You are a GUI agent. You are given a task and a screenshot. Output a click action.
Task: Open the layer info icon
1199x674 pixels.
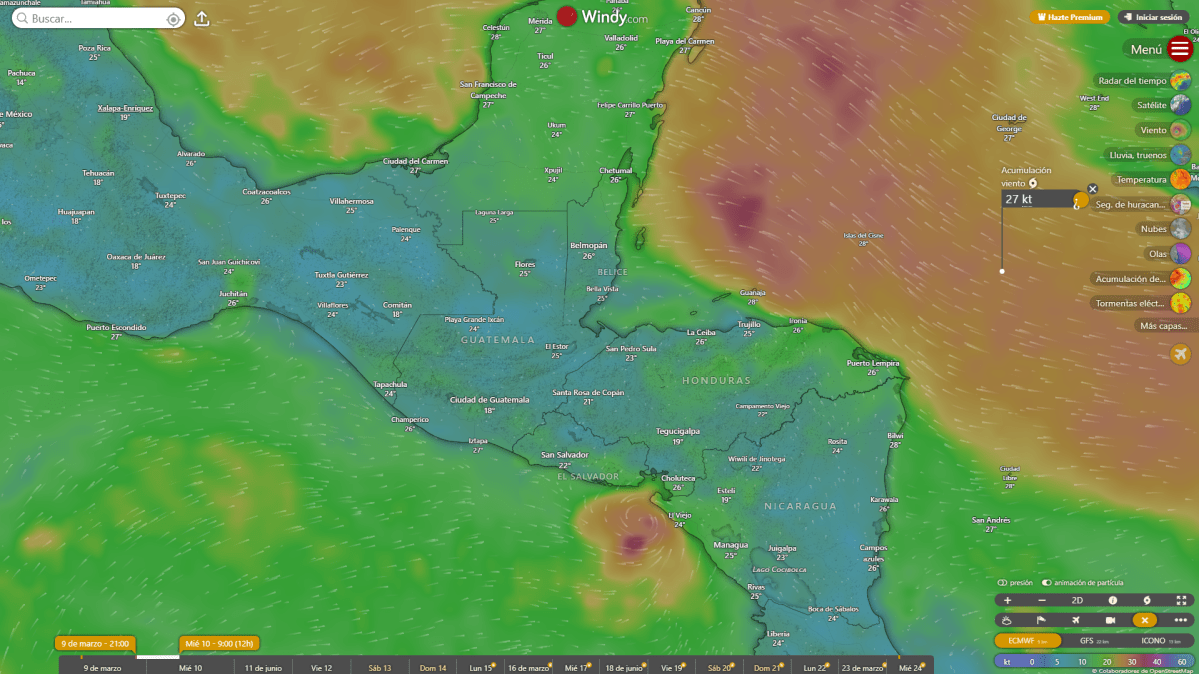(1113, 601)
